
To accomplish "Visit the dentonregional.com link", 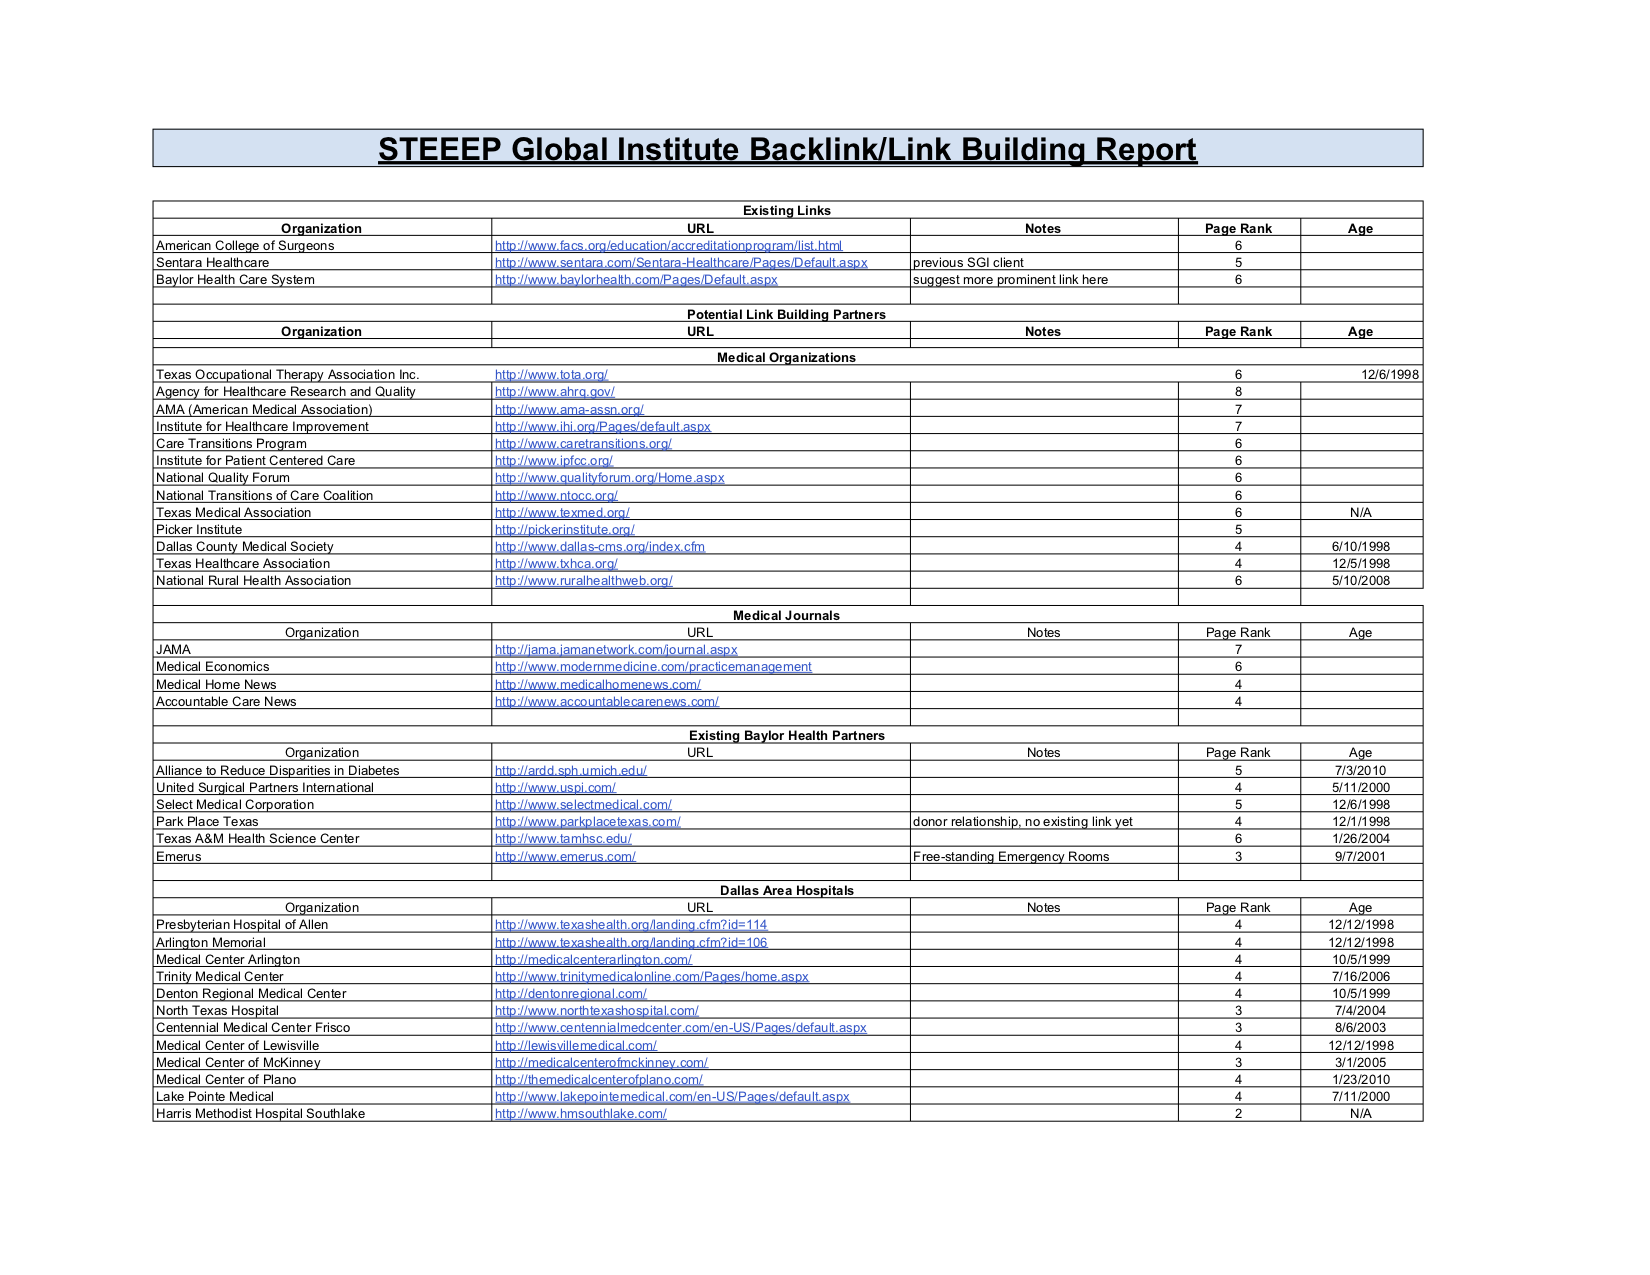I will click(x=571, y=993).
